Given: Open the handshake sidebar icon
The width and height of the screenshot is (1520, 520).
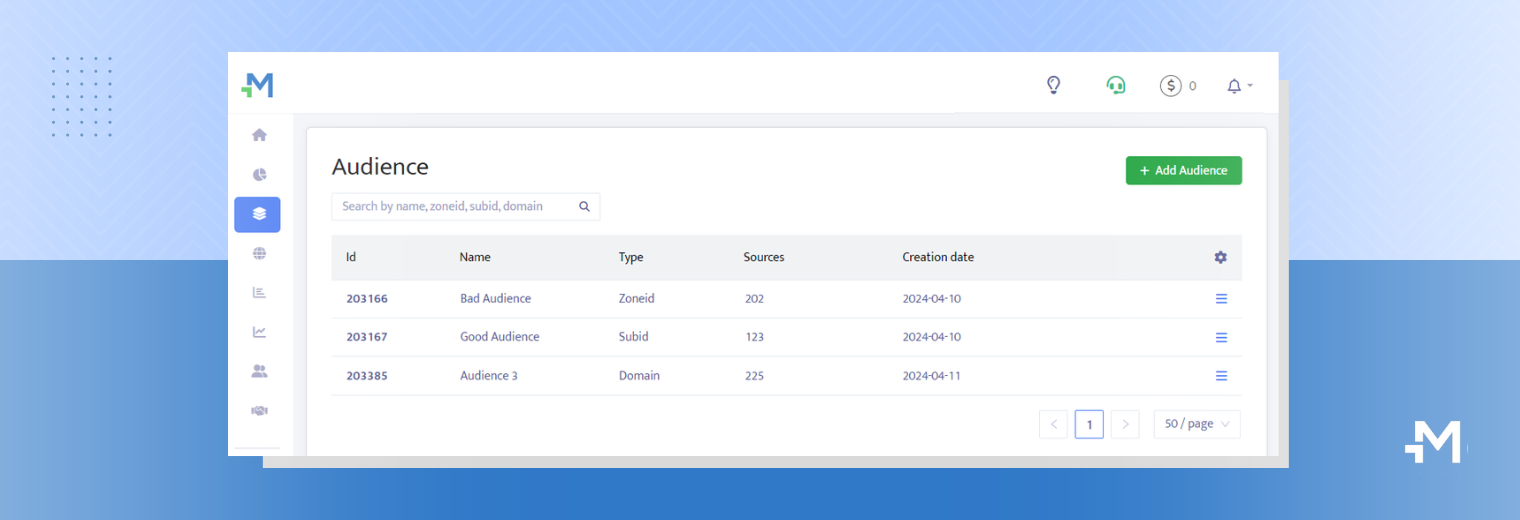Looking at the screenshot, I should tap(259, 410).
